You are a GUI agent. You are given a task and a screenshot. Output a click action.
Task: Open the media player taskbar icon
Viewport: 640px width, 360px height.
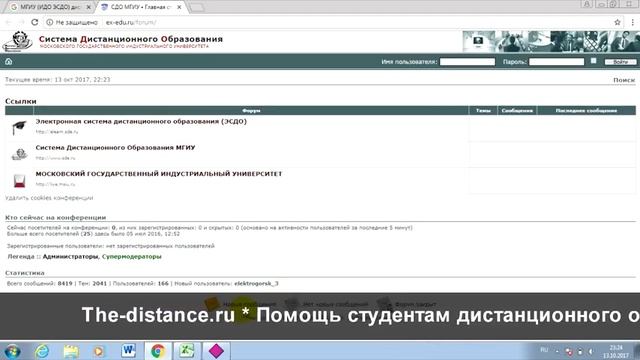coord(99,351)
